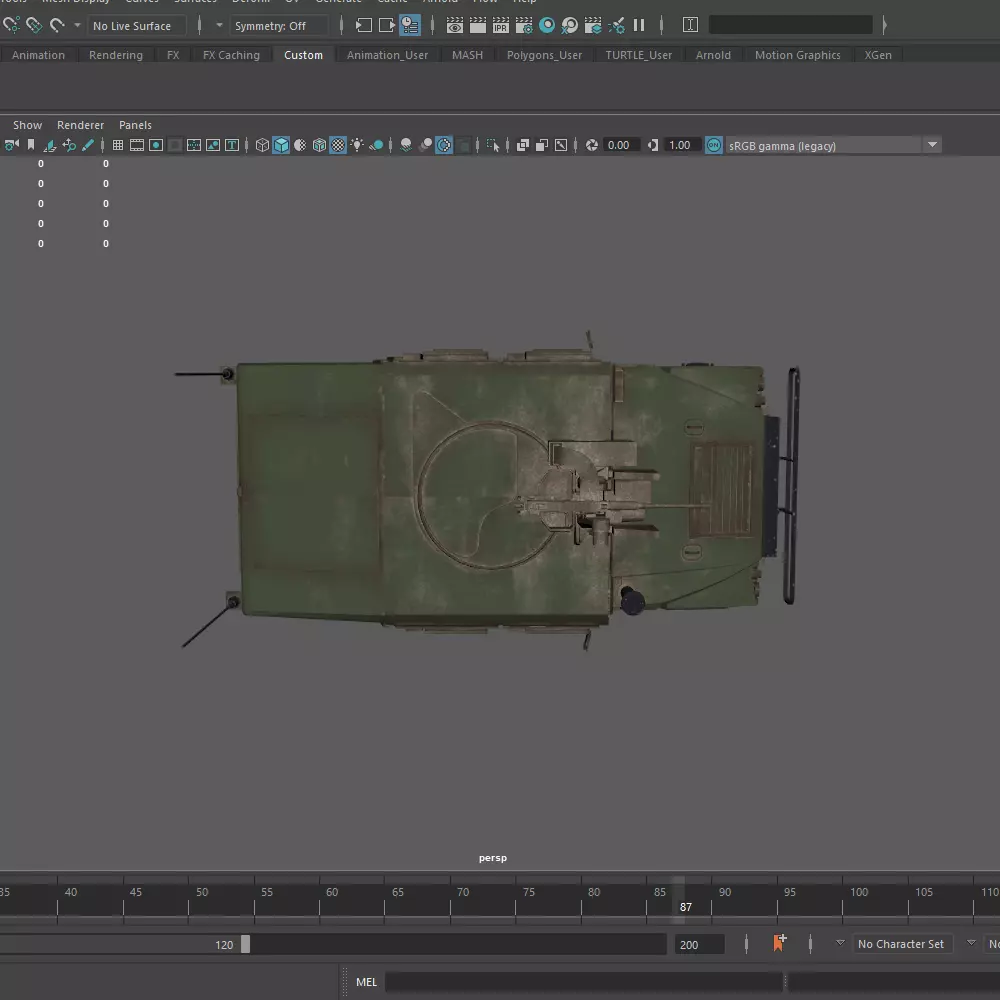Expand the arrow left of Symmetry

(219, 26)
